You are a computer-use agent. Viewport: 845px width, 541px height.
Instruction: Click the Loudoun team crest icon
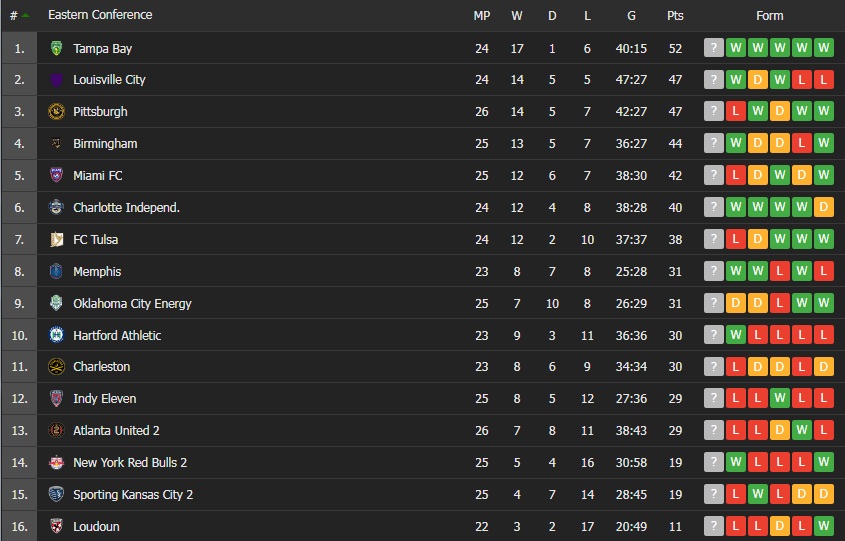pyautogui.click(x=56, y=527)
